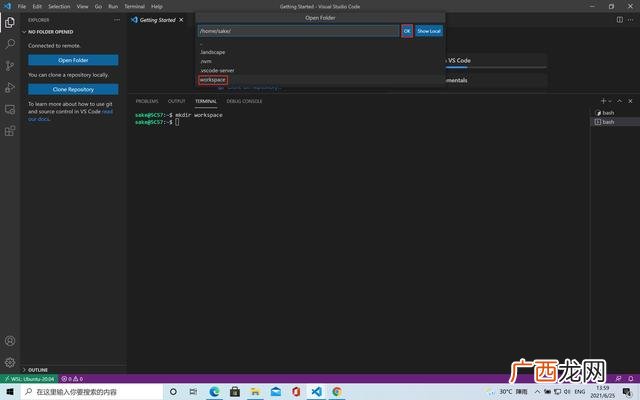This screenshot has height=400, width=640.
Task: Expand the system tray hidden icons chevron
Action: [x=537, y=392]
